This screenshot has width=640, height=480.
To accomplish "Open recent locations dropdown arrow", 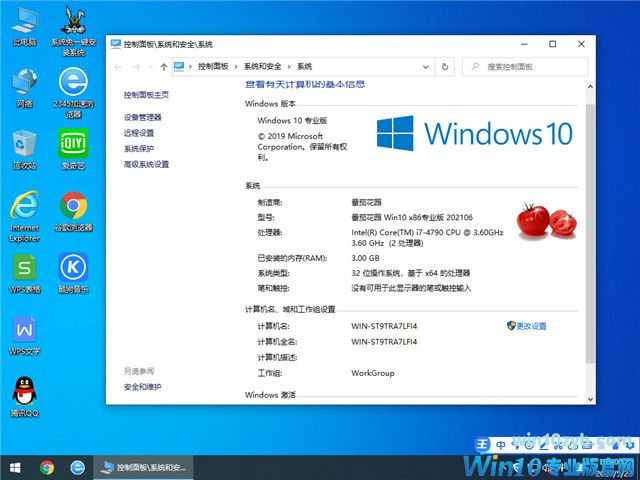I will (150, 67).
